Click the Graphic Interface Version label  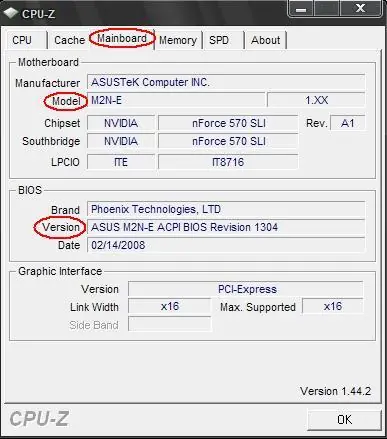point(100,289)
